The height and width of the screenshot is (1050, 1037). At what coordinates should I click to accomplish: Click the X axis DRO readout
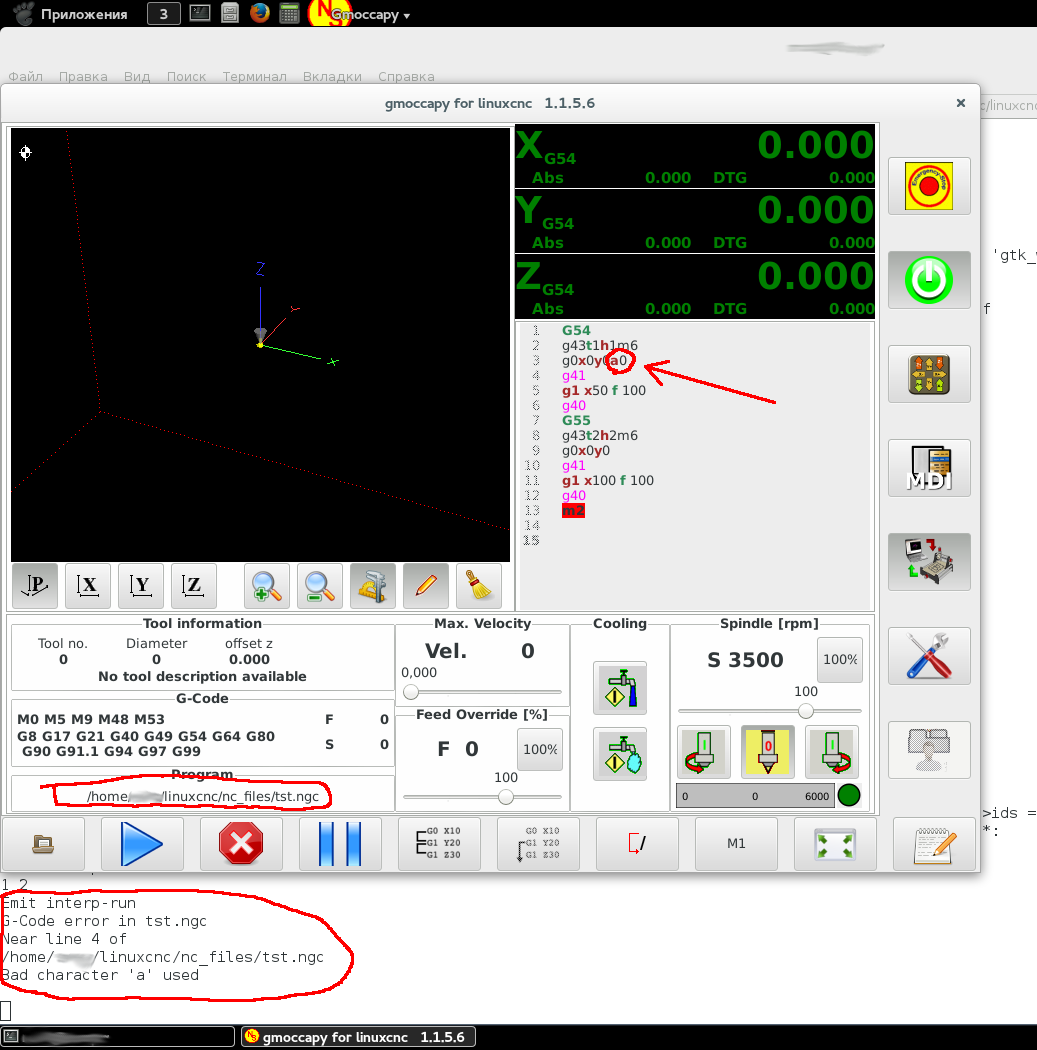point(695,156)
